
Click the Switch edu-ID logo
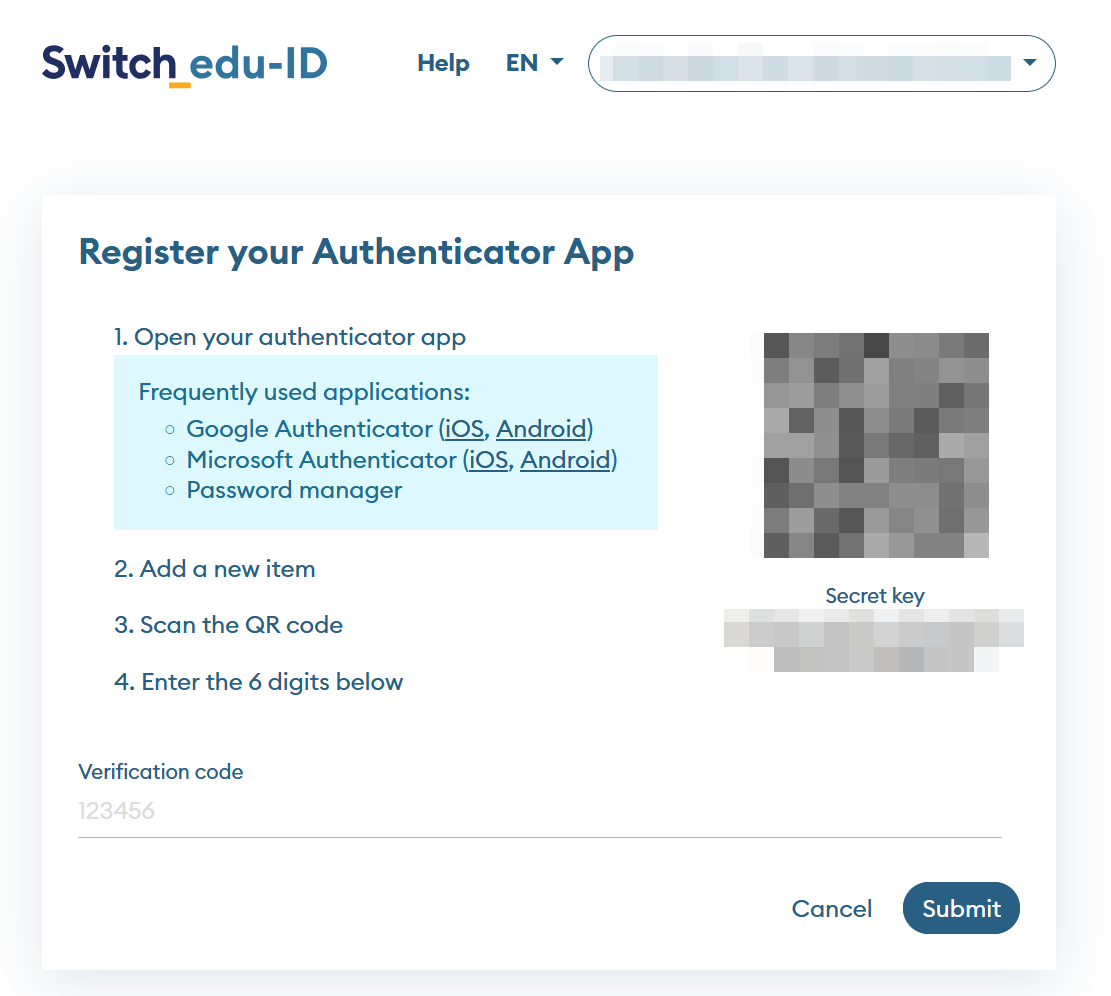[185, 64]
